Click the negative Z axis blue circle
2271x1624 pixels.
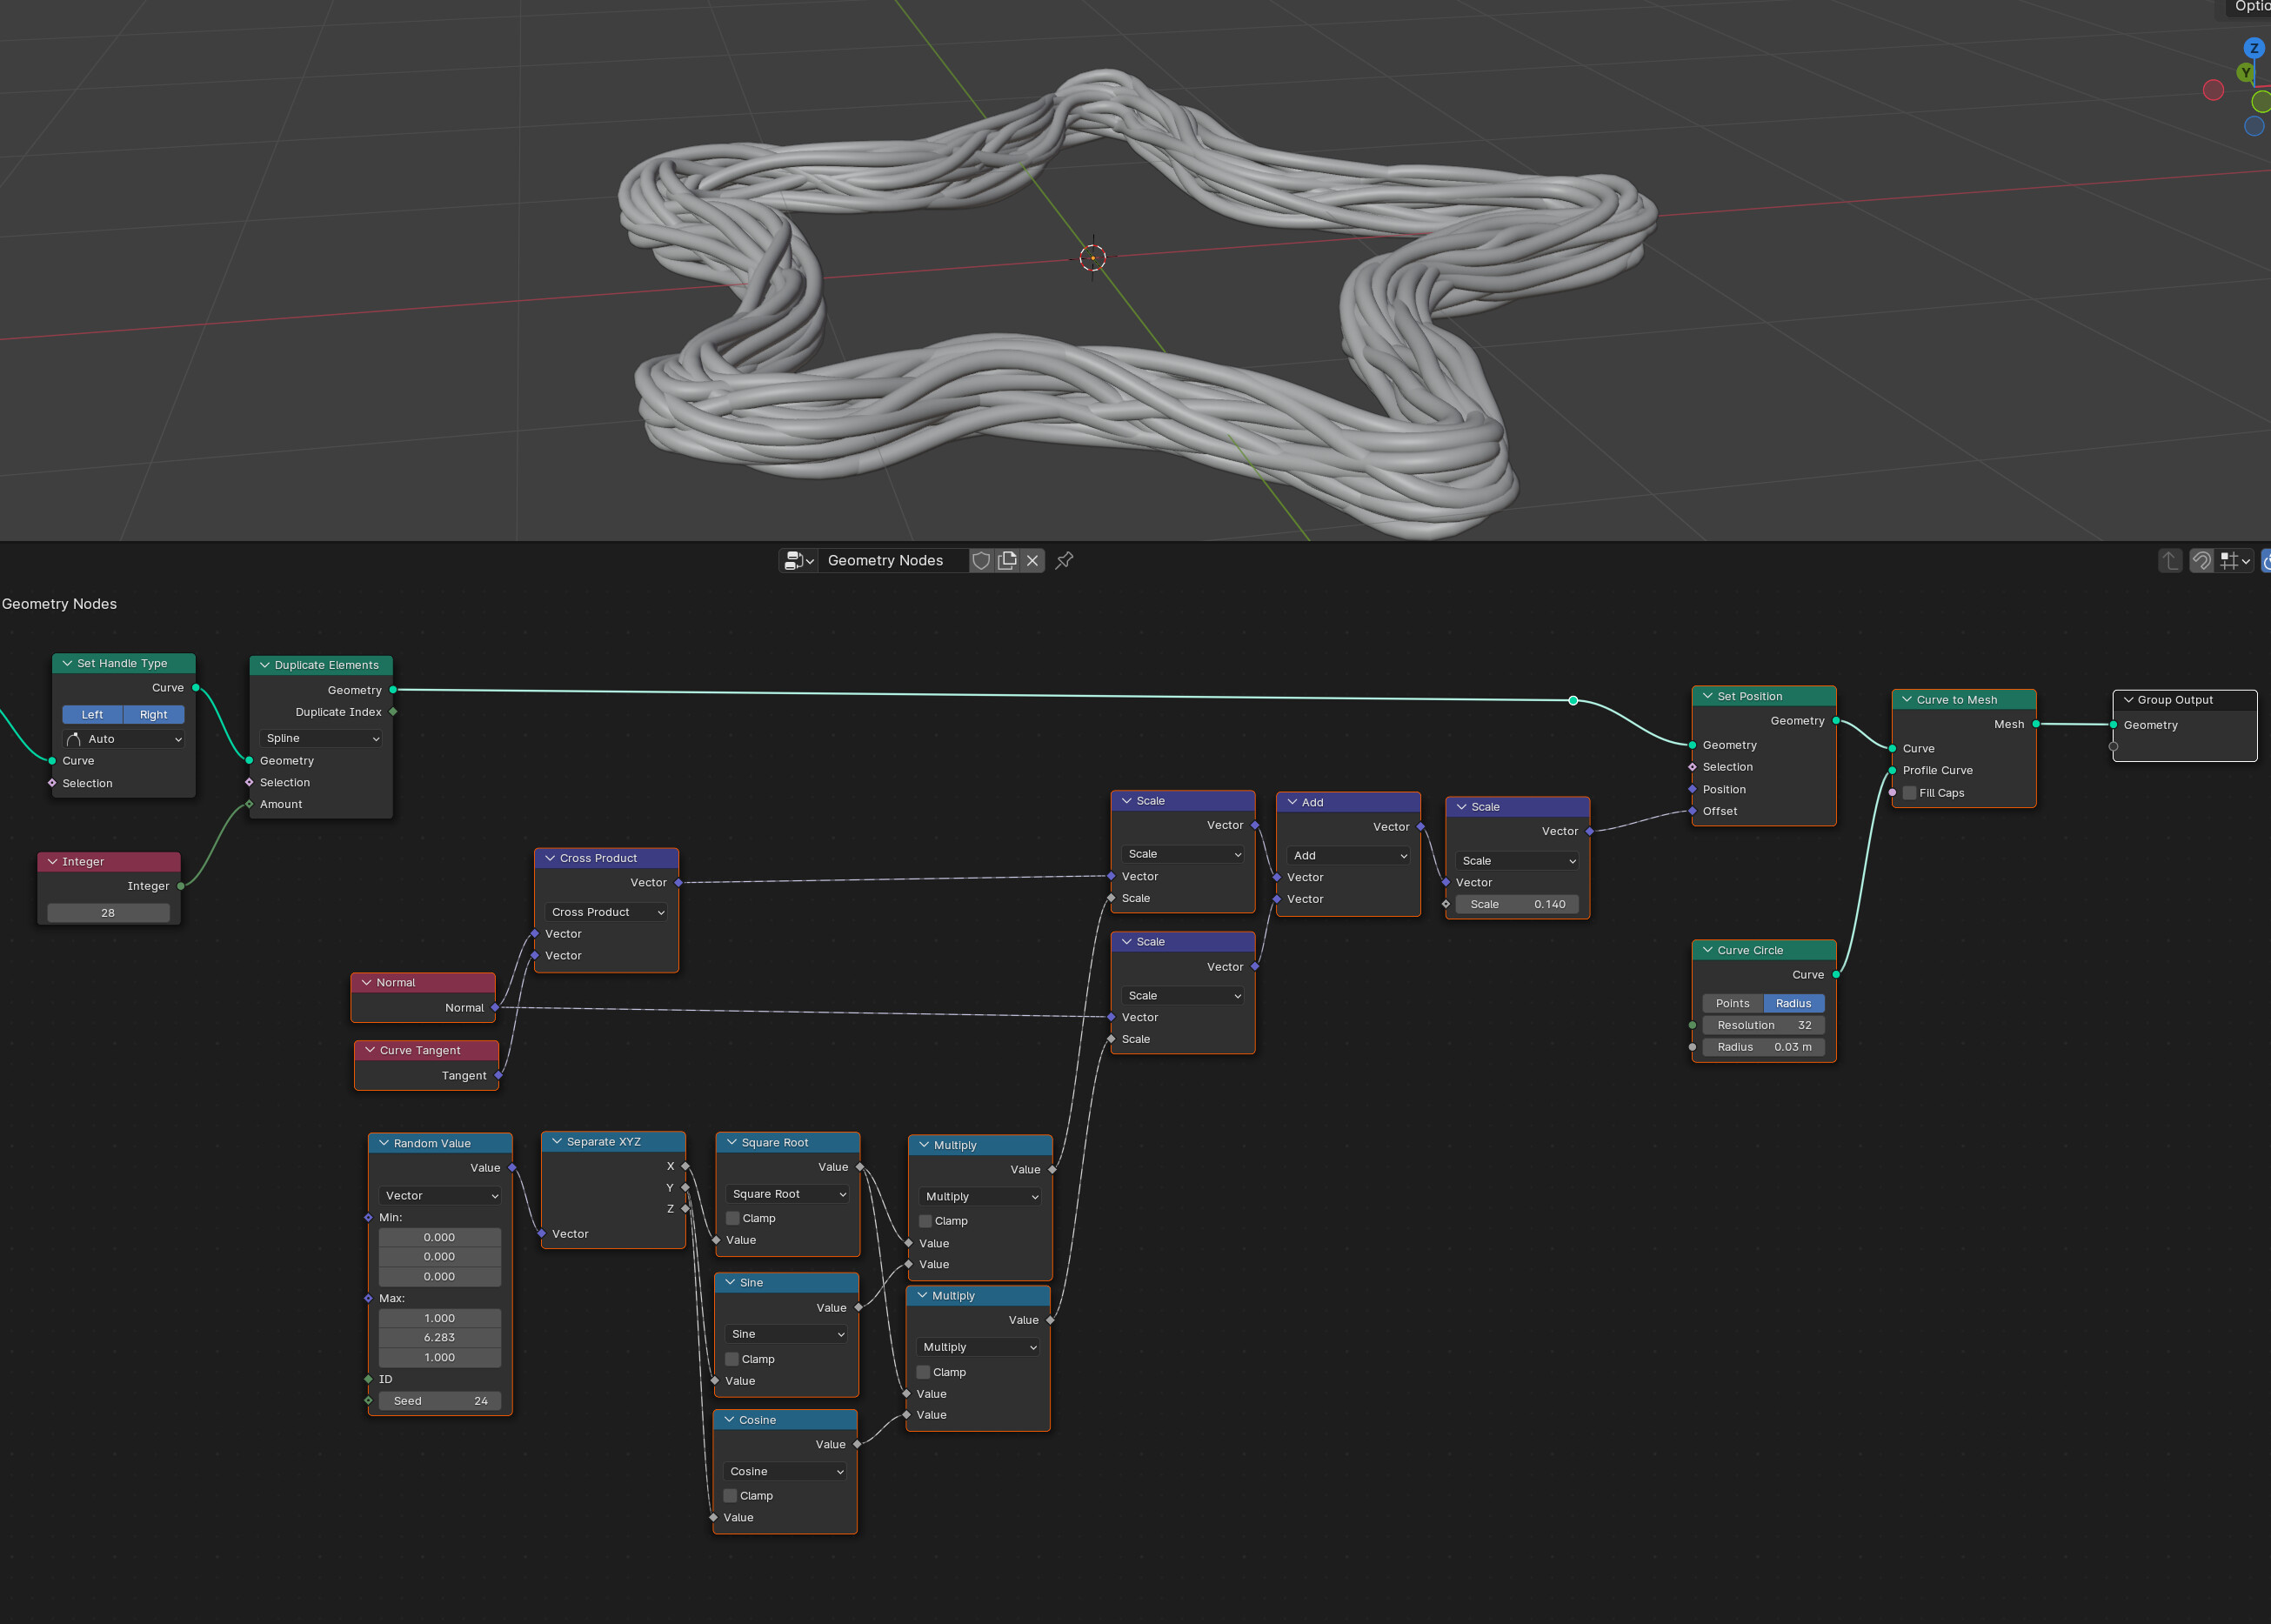[x=2253, y=126]
